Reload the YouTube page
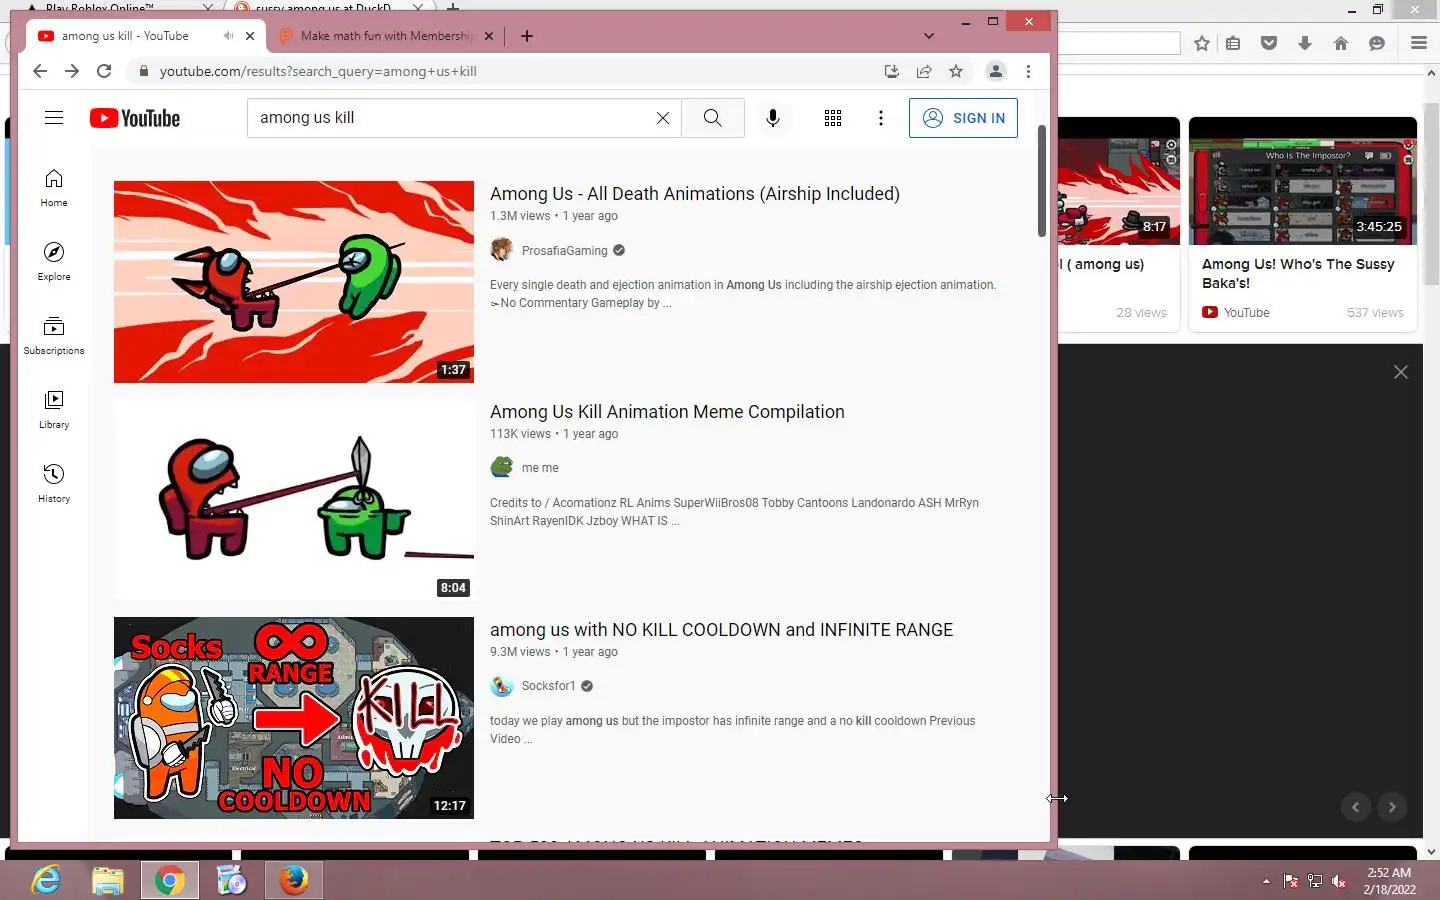Viewport: 1440px width, 900px height. click(x=104, y=71)
